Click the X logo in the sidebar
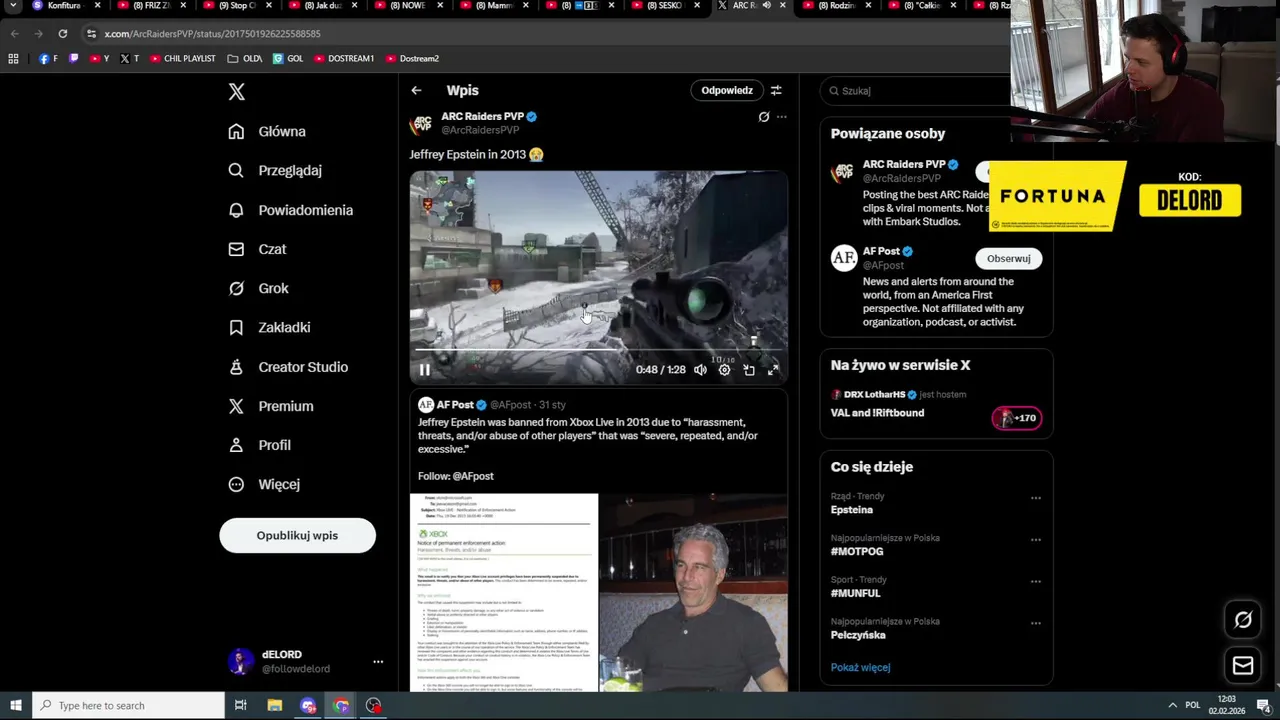1280x720 pixels. [x=236, y=92]
